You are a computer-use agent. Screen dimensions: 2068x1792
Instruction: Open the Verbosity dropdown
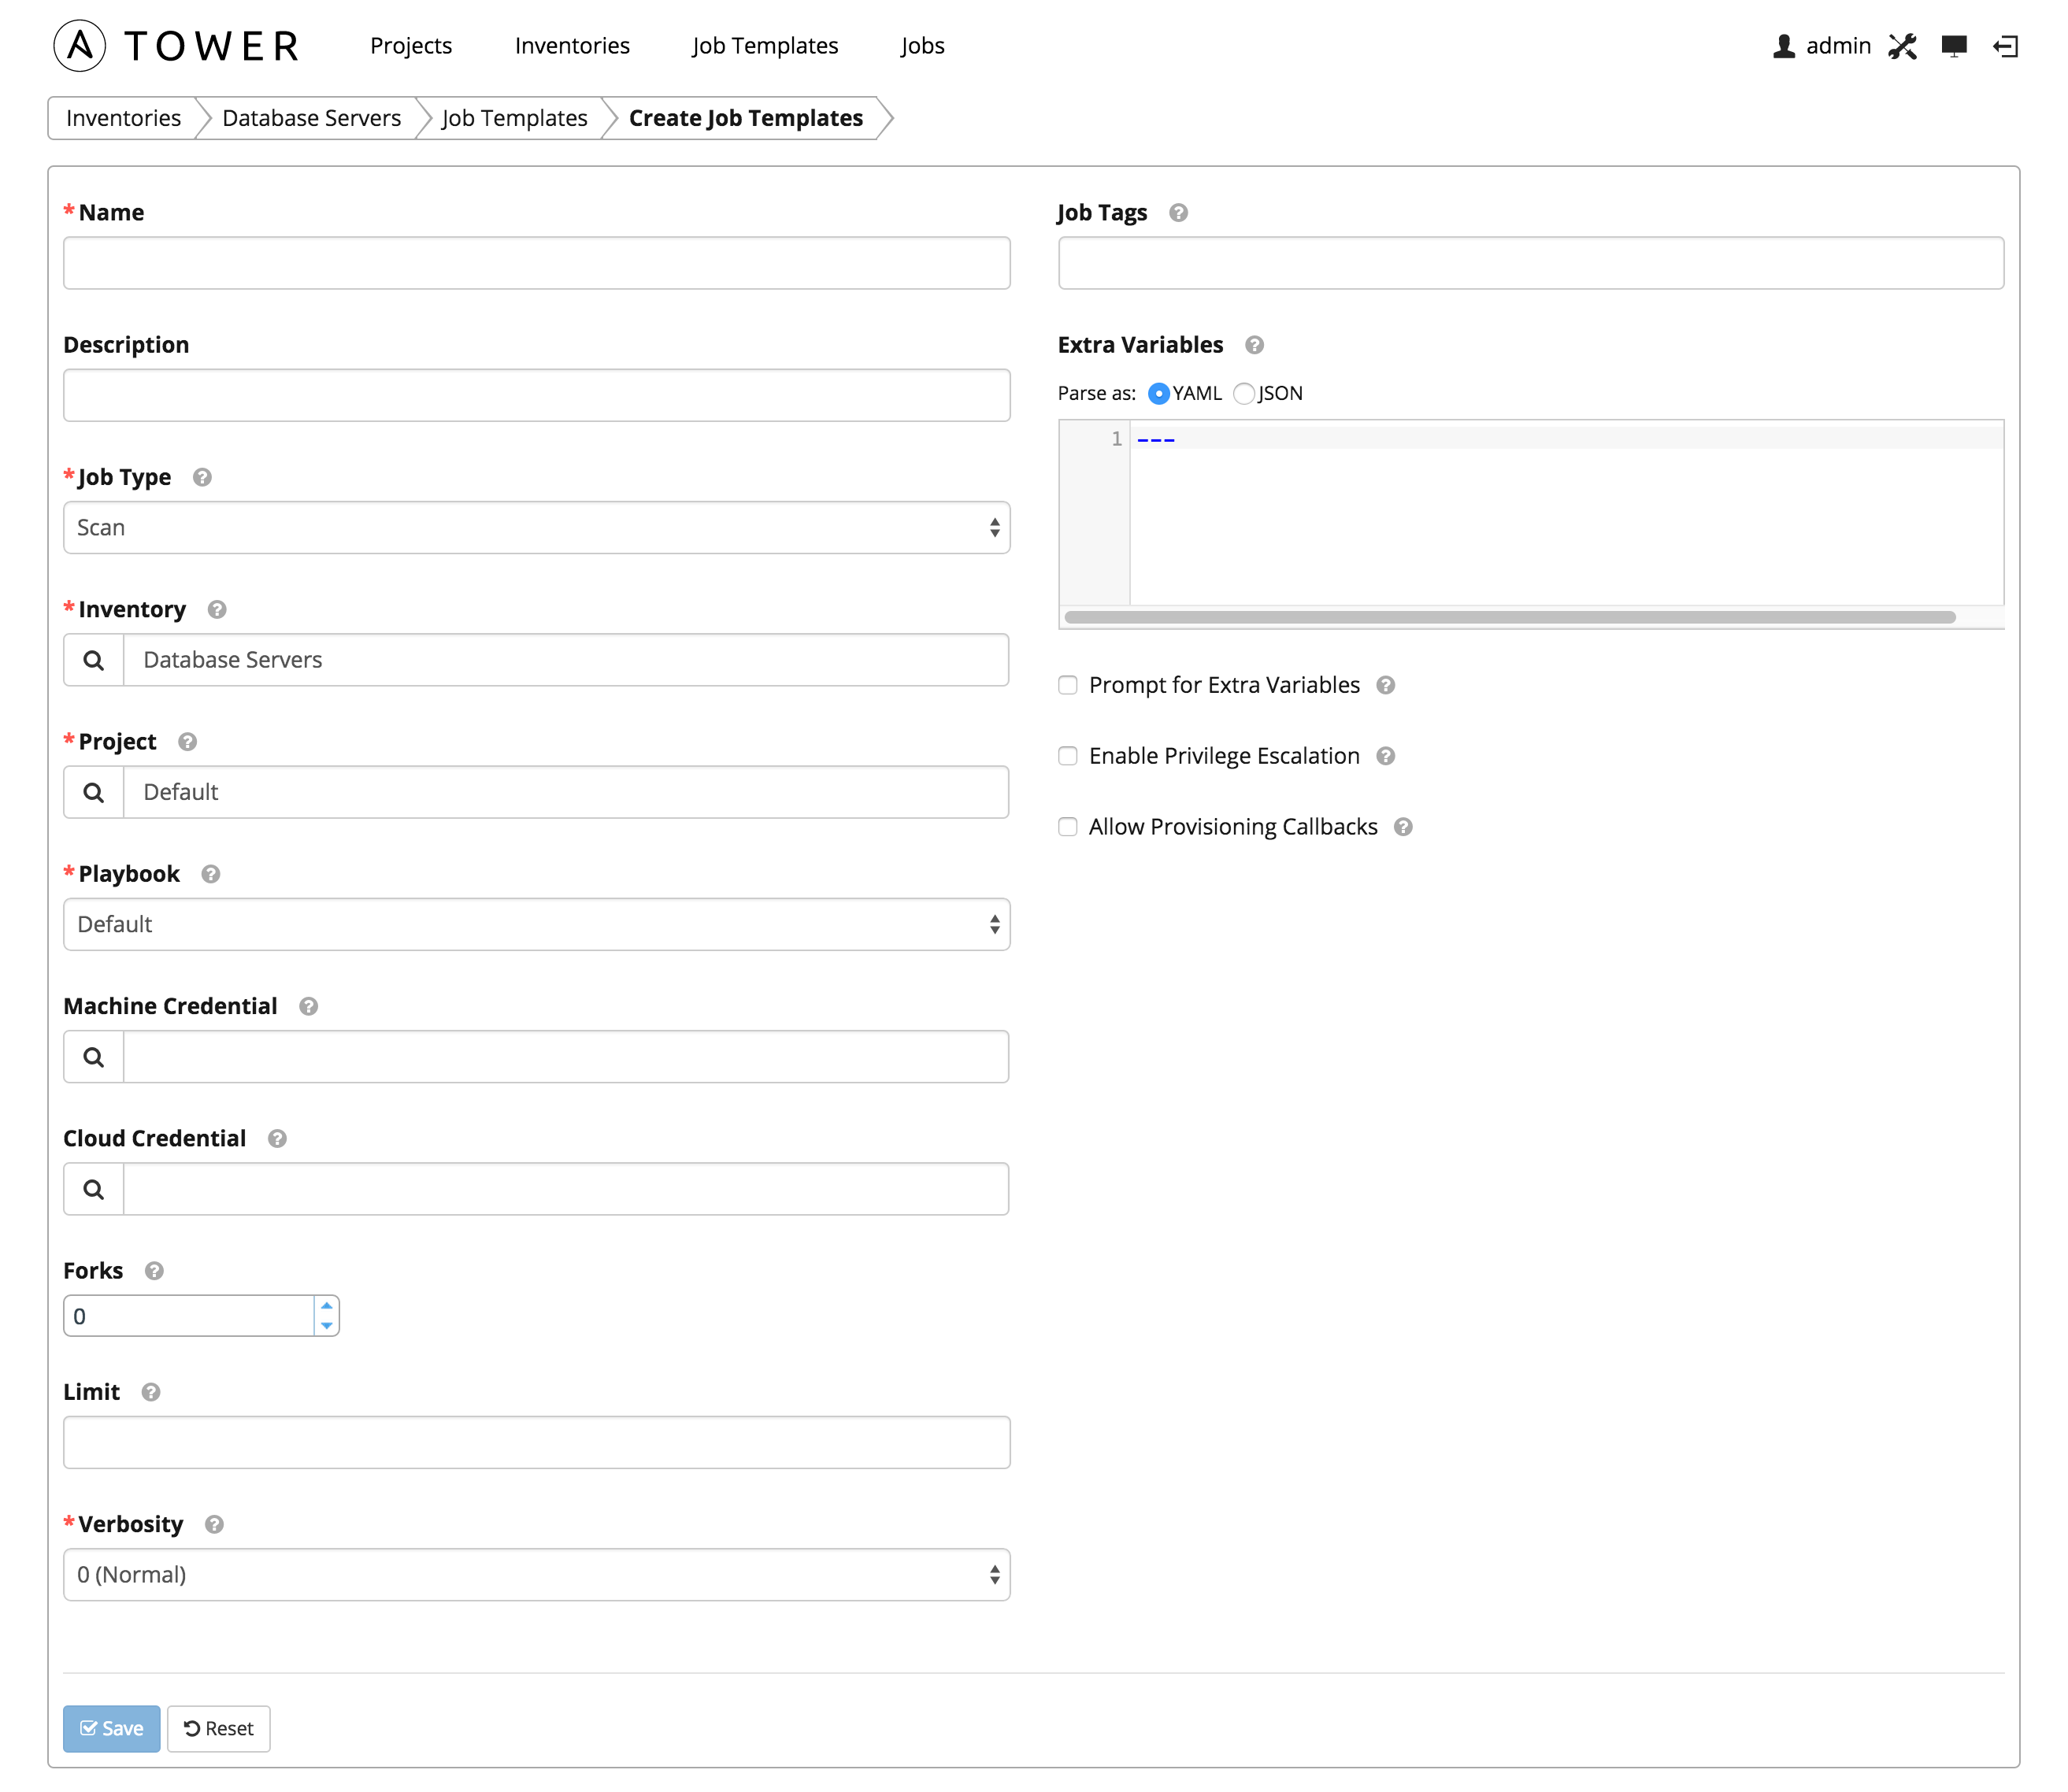[536, 1575]
